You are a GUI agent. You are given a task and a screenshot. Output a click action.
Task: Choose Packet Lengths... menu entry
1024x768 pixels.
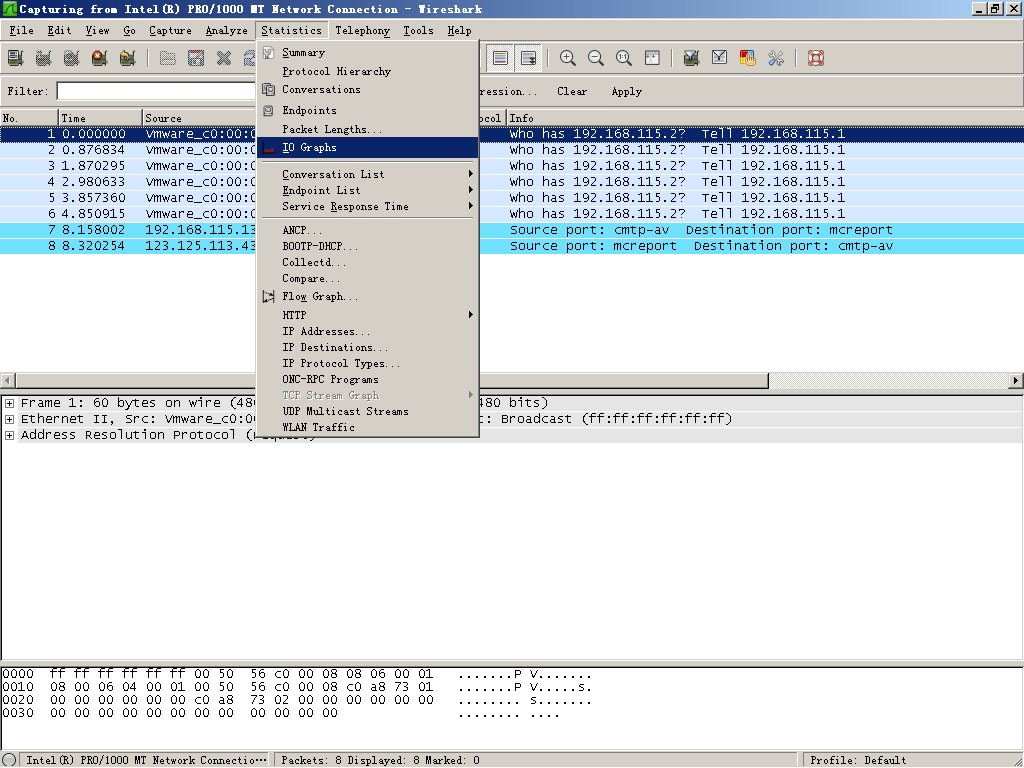pos(368,129)
